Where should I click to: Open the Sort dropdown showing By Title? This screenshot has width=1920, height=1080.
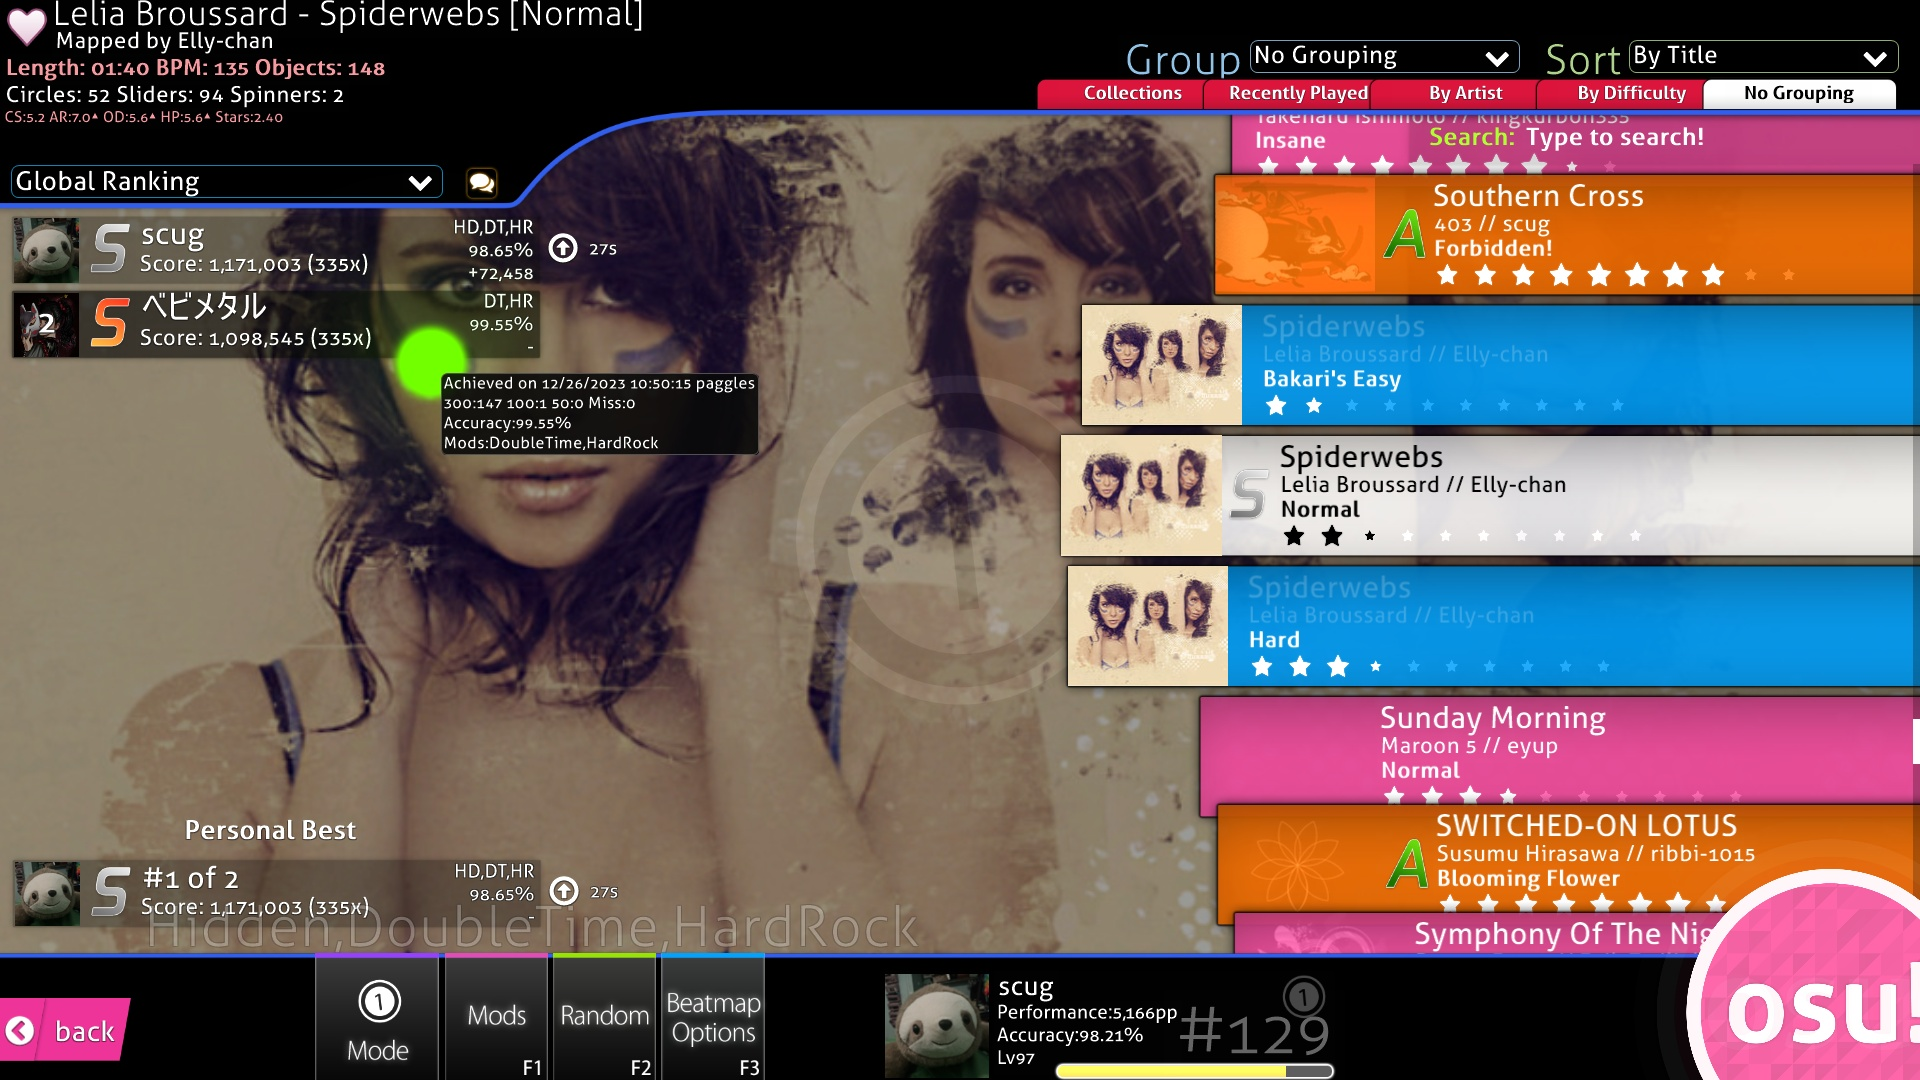(1763, 56)
